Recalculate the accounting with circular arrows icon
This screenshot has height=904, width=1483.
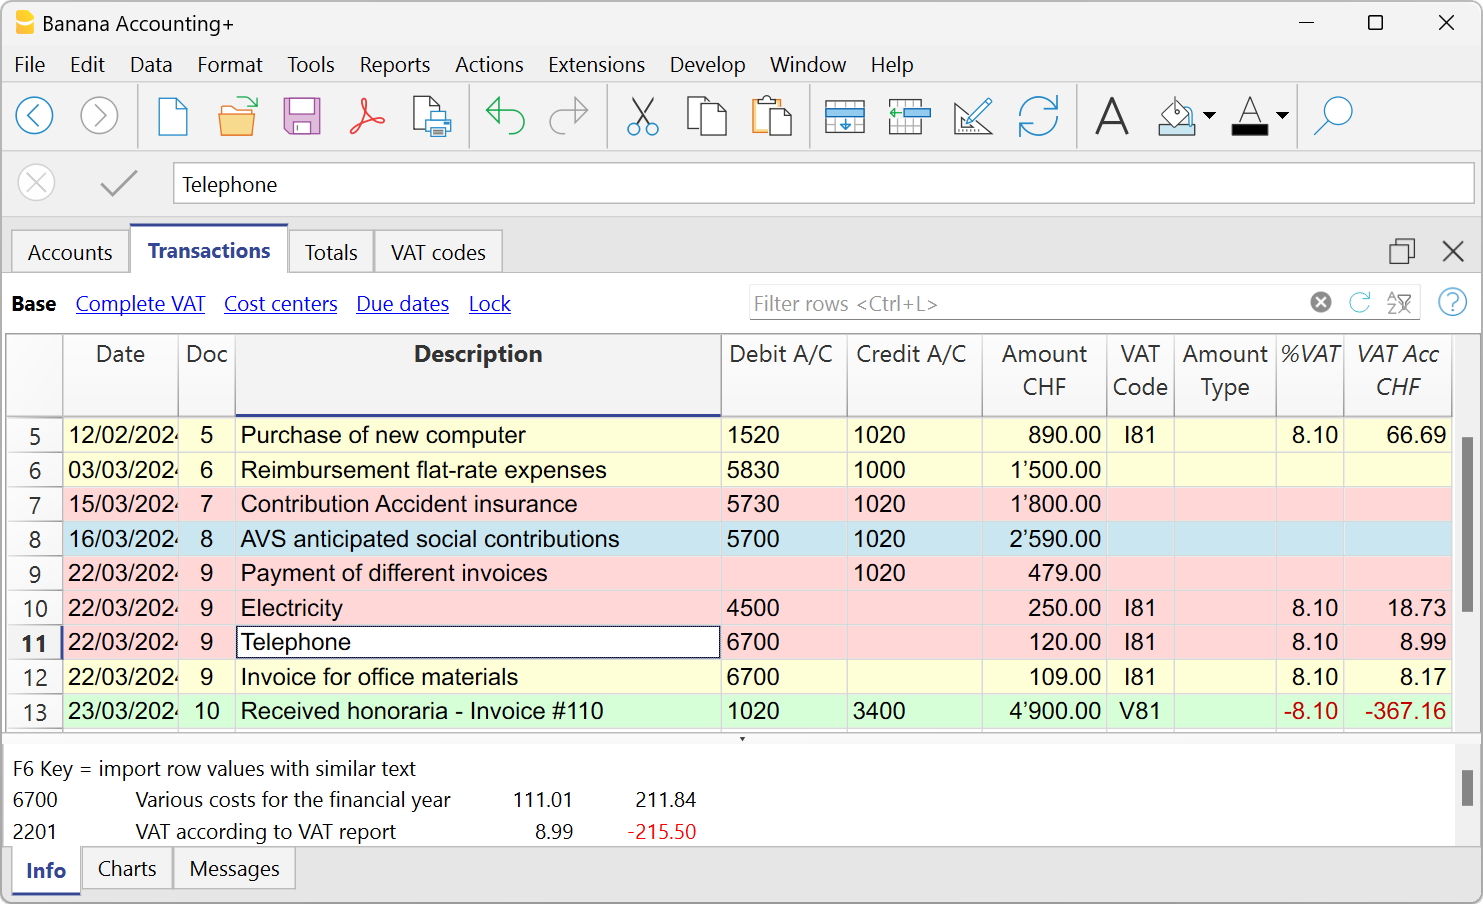[x=1040, y=117]
